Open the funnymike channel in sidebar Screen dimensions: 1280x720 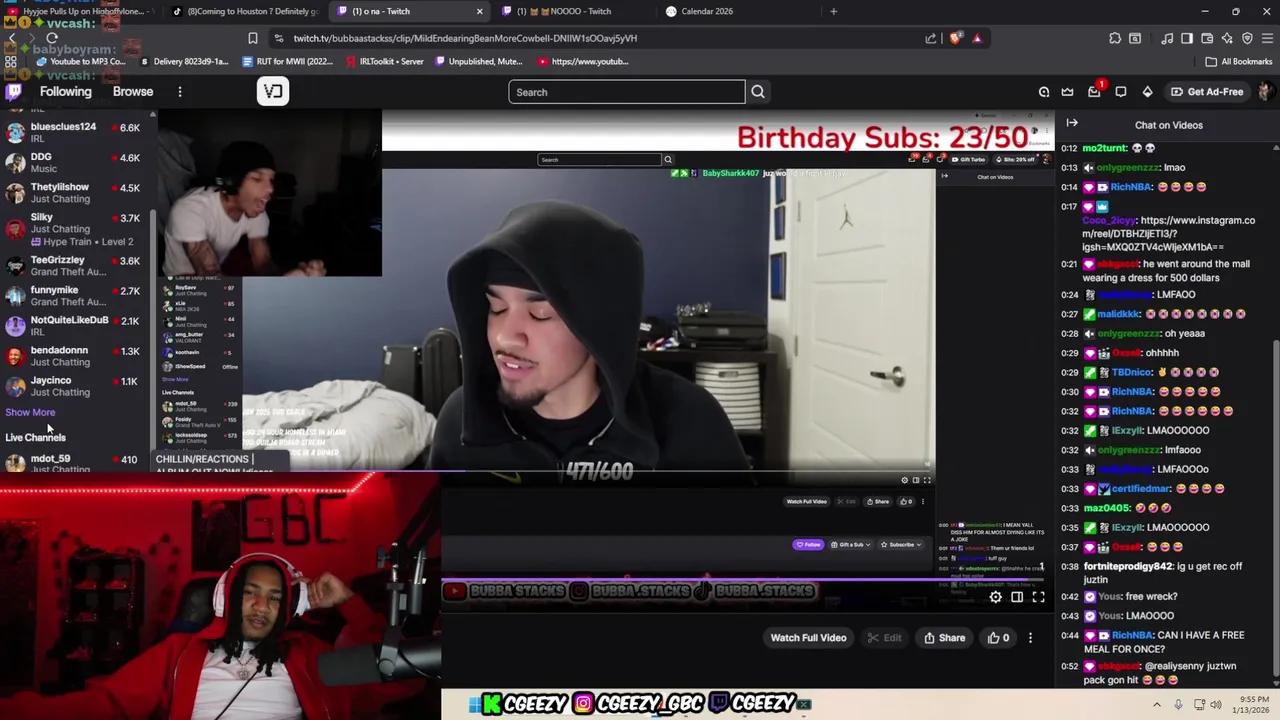[75, 296]
